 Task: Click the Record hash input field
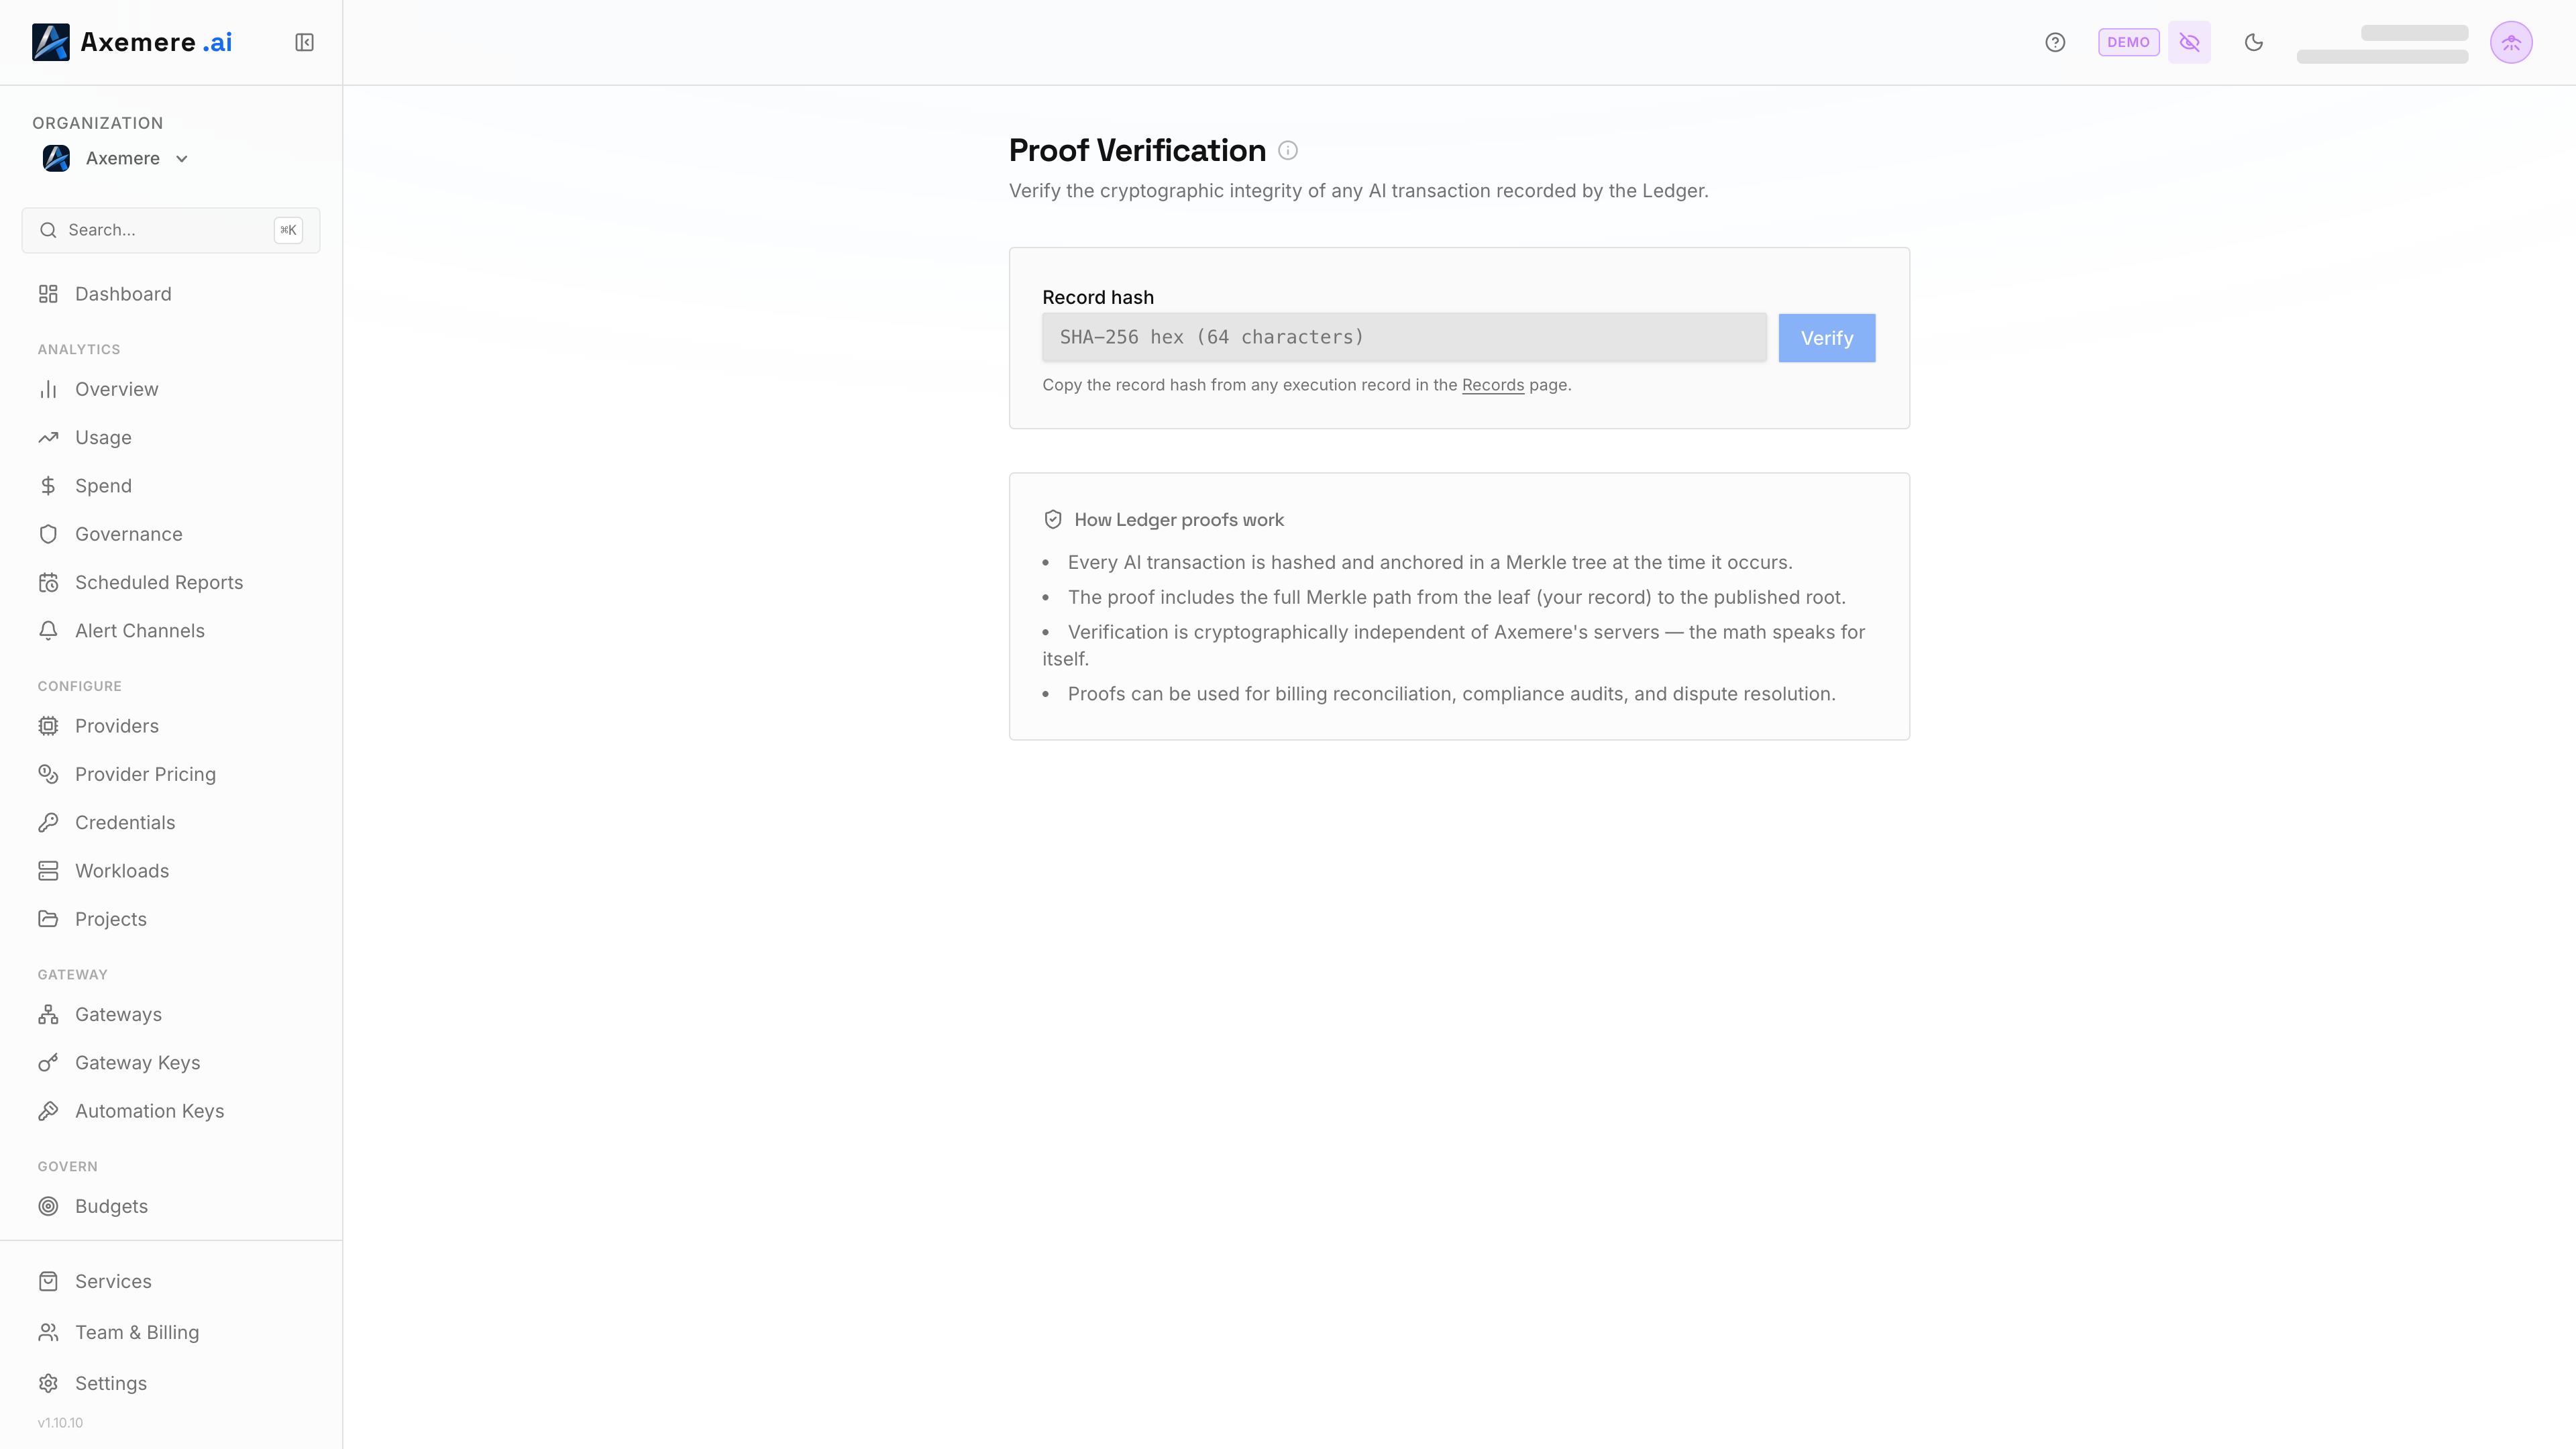point(1404,338)
